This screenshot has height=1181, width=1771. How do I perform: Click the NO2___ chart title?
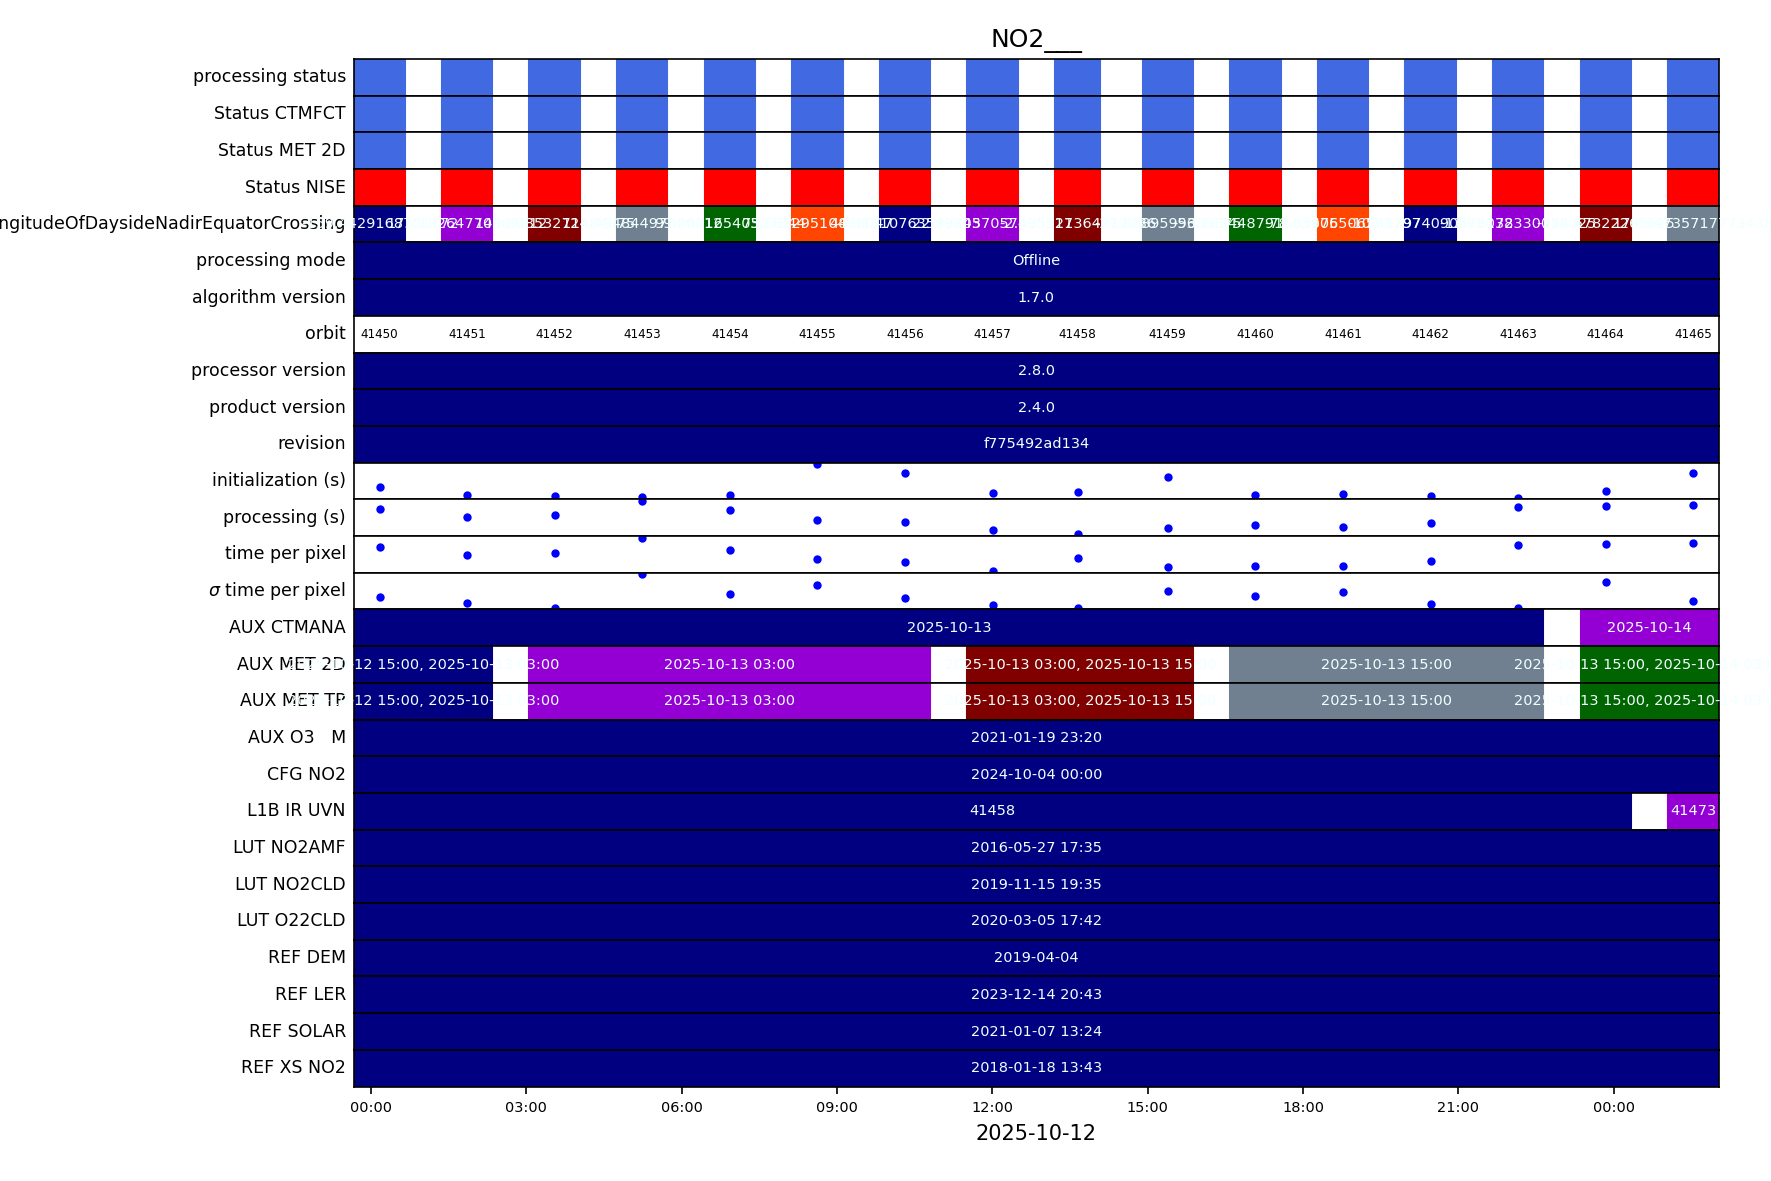1035,39
